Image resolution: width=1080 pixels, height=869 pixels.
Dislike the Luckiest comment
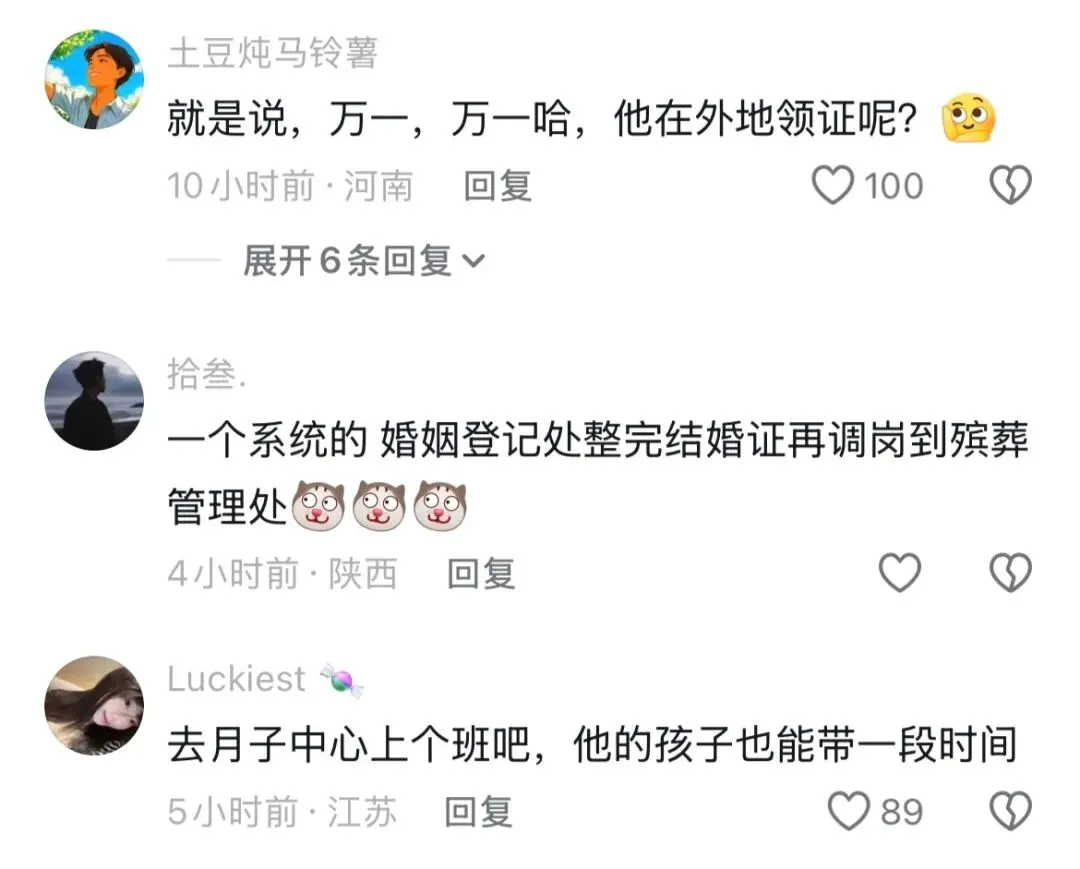1010,811
